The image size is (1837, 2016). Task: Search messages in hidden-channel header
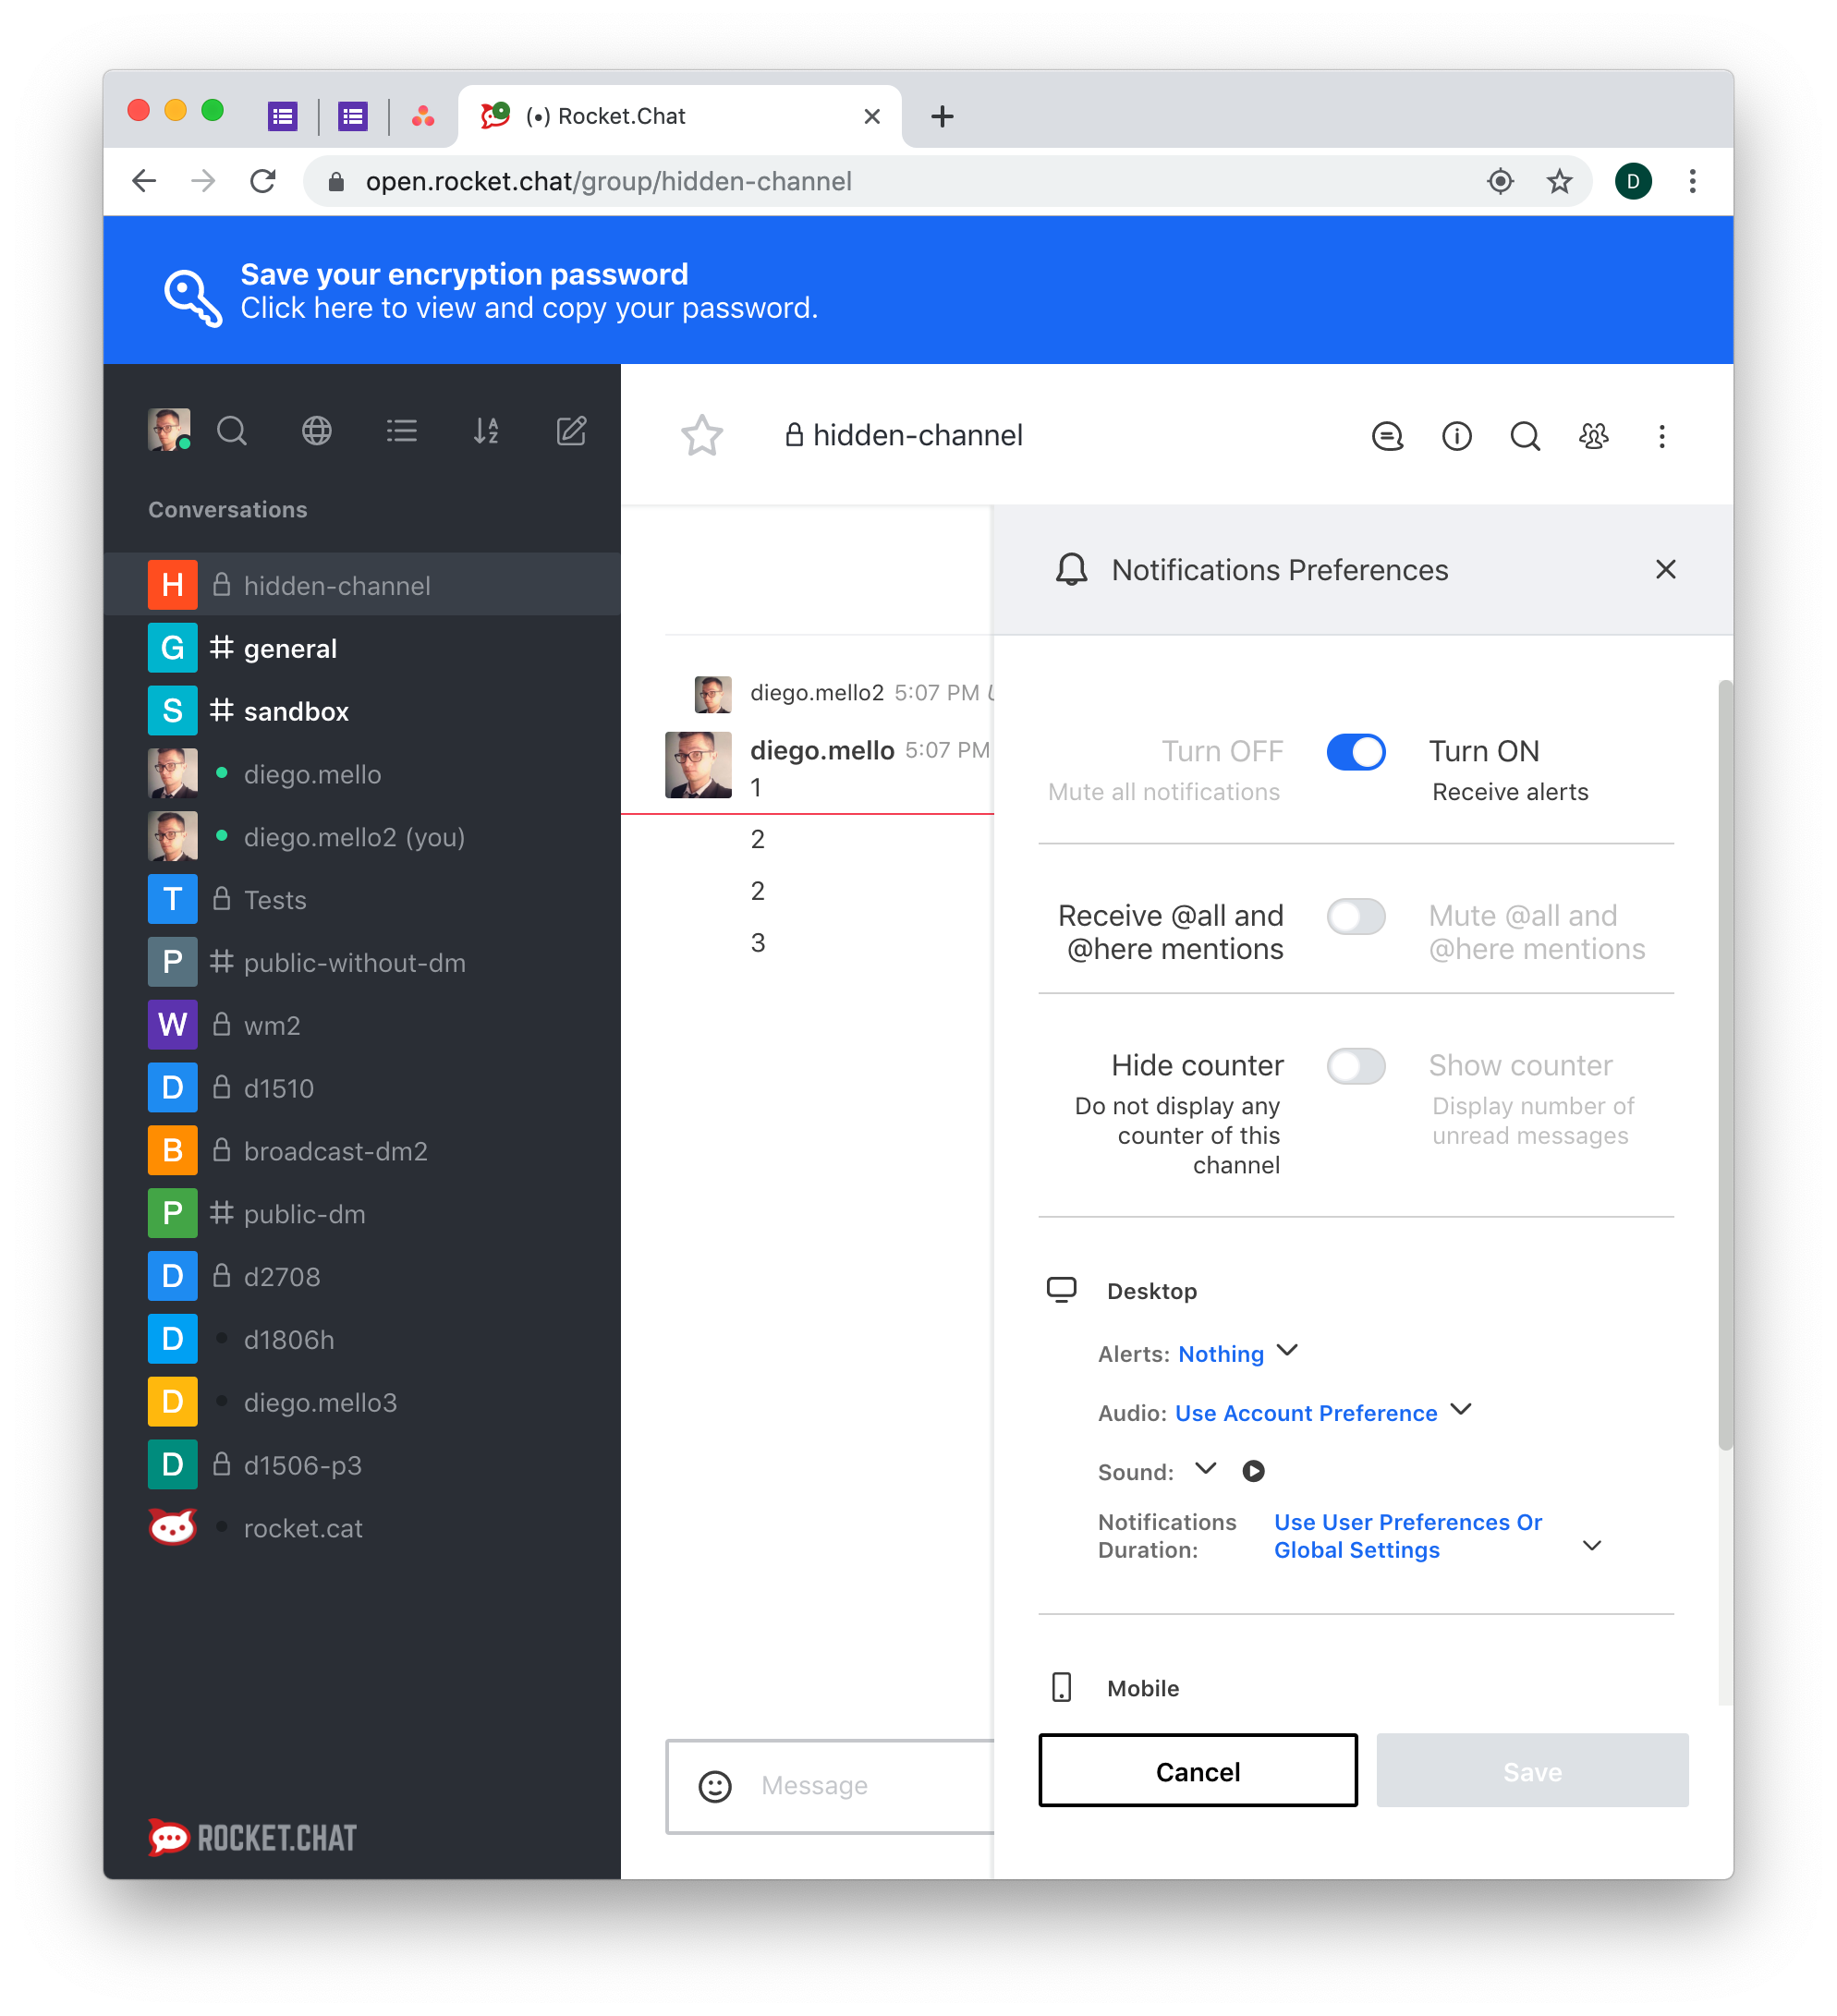1524,436
